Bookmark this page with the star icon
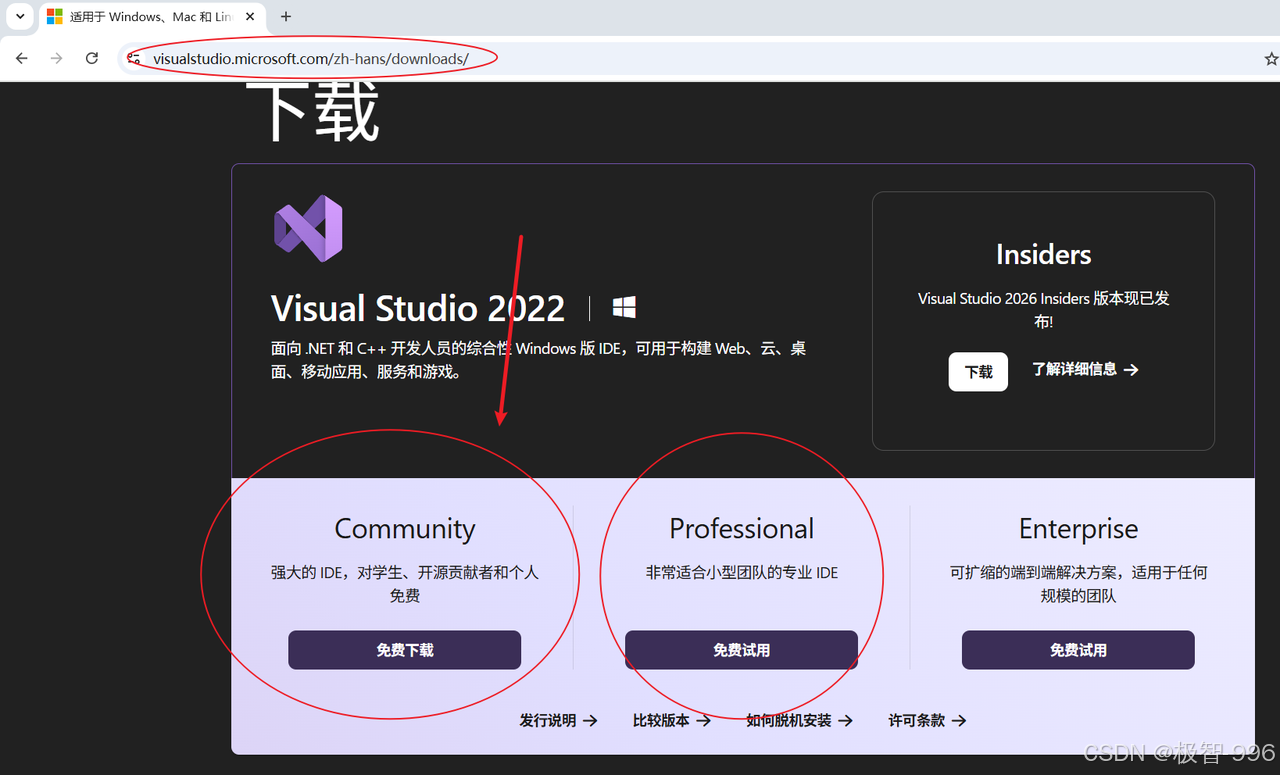Viewport: 1280px width, 775px height. (1271, 59)
